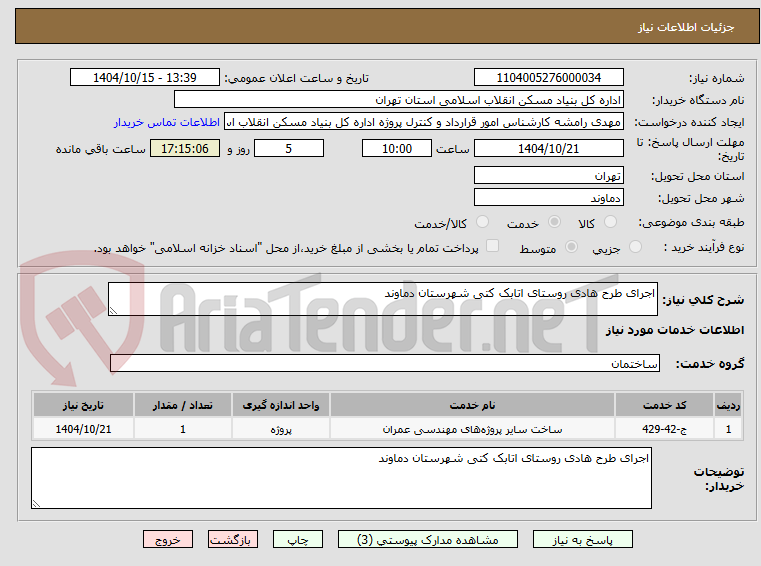Toggle the اسناد خزانه اسلامی payment checkbox
The image size is (761, 566).
(x=492, y=246)
